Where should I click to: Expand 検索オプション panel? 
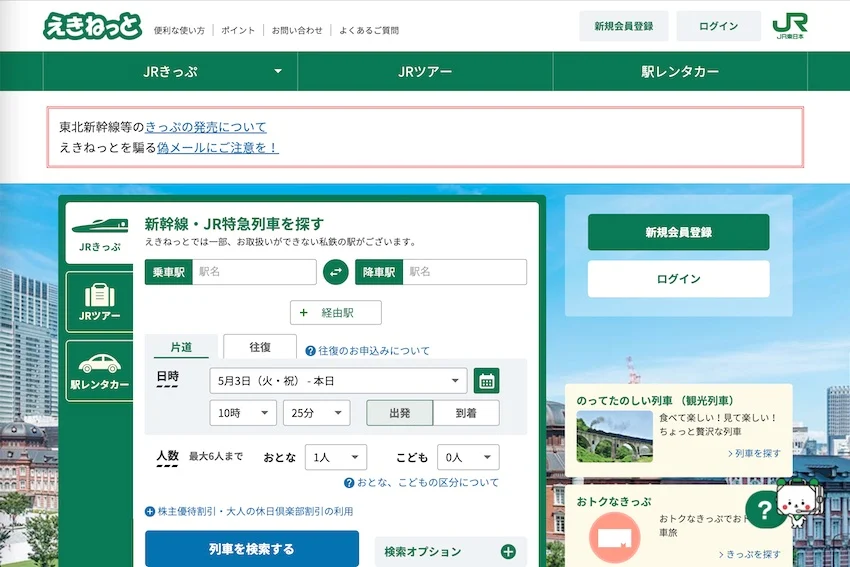click(450, 552)
